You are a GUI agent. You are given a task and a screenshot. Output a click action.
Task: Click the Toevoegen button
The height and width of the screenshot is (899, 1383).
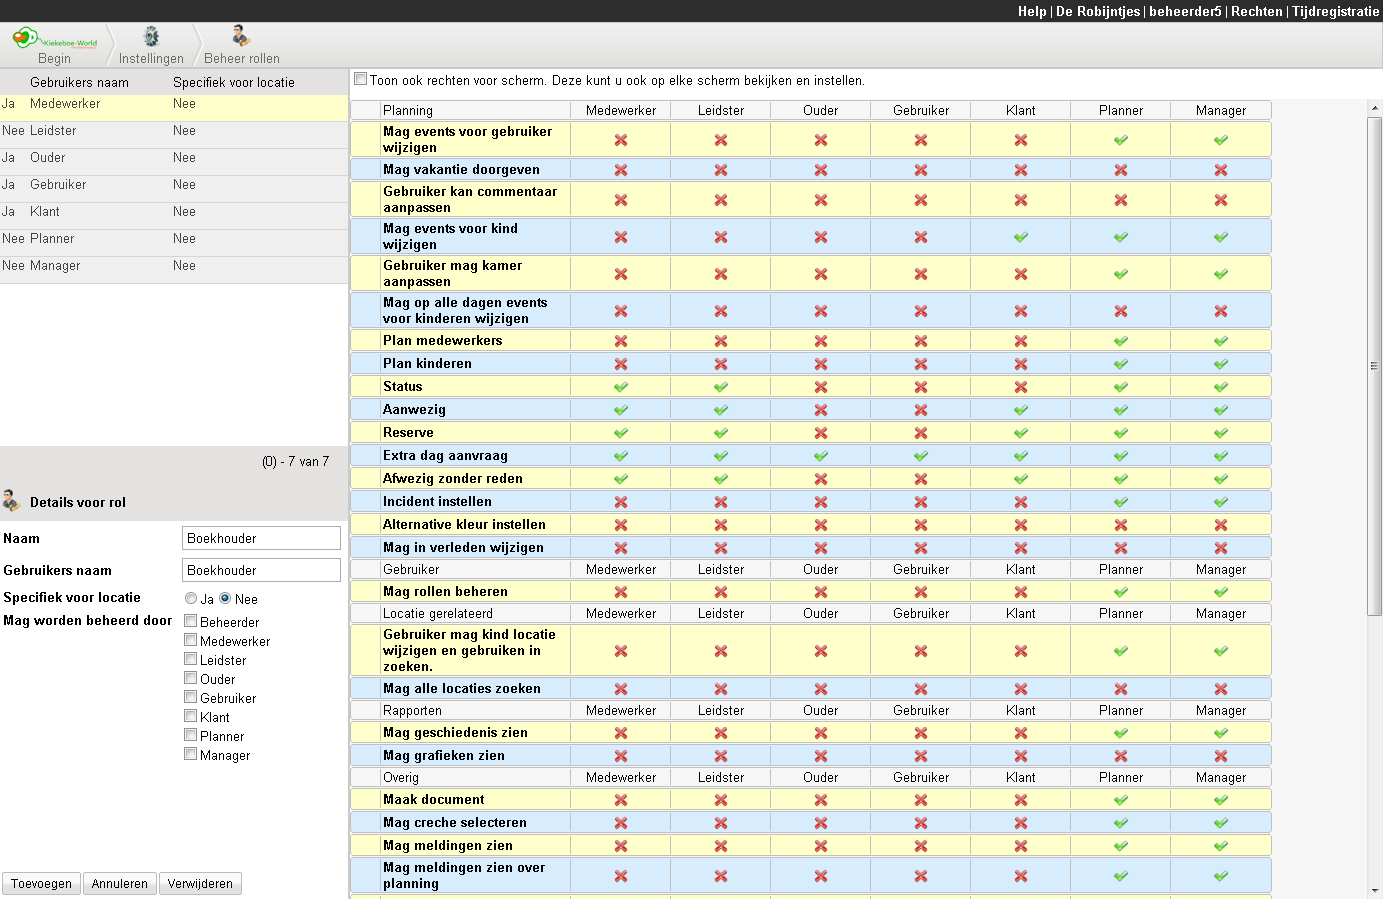41,884
